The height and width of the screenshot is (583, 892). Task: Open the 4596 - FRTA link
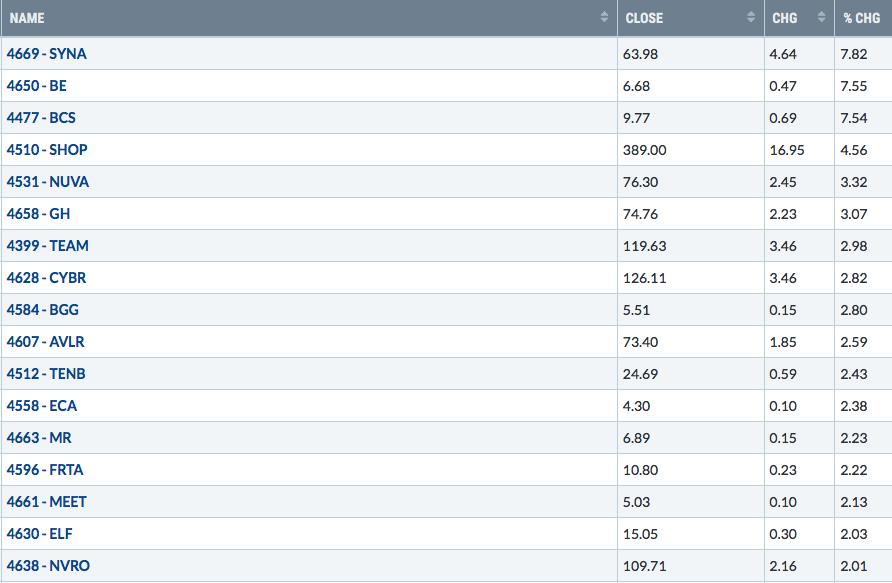[45, 470]
